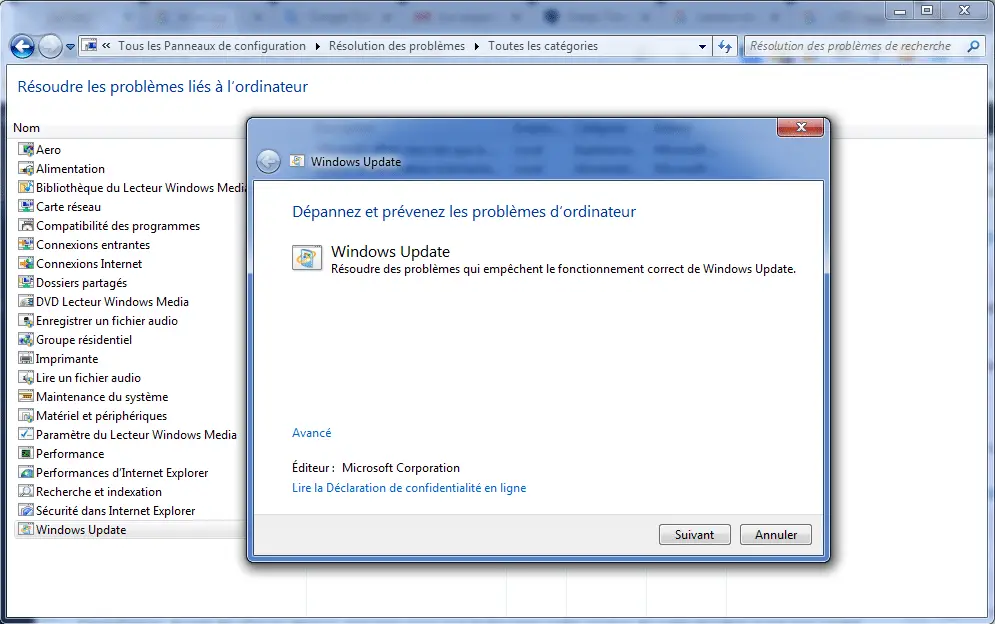The height and width of the screenshot is (624, 995).
Task: Select the Compatibilité des programmes row
Action: pos(118,226)
